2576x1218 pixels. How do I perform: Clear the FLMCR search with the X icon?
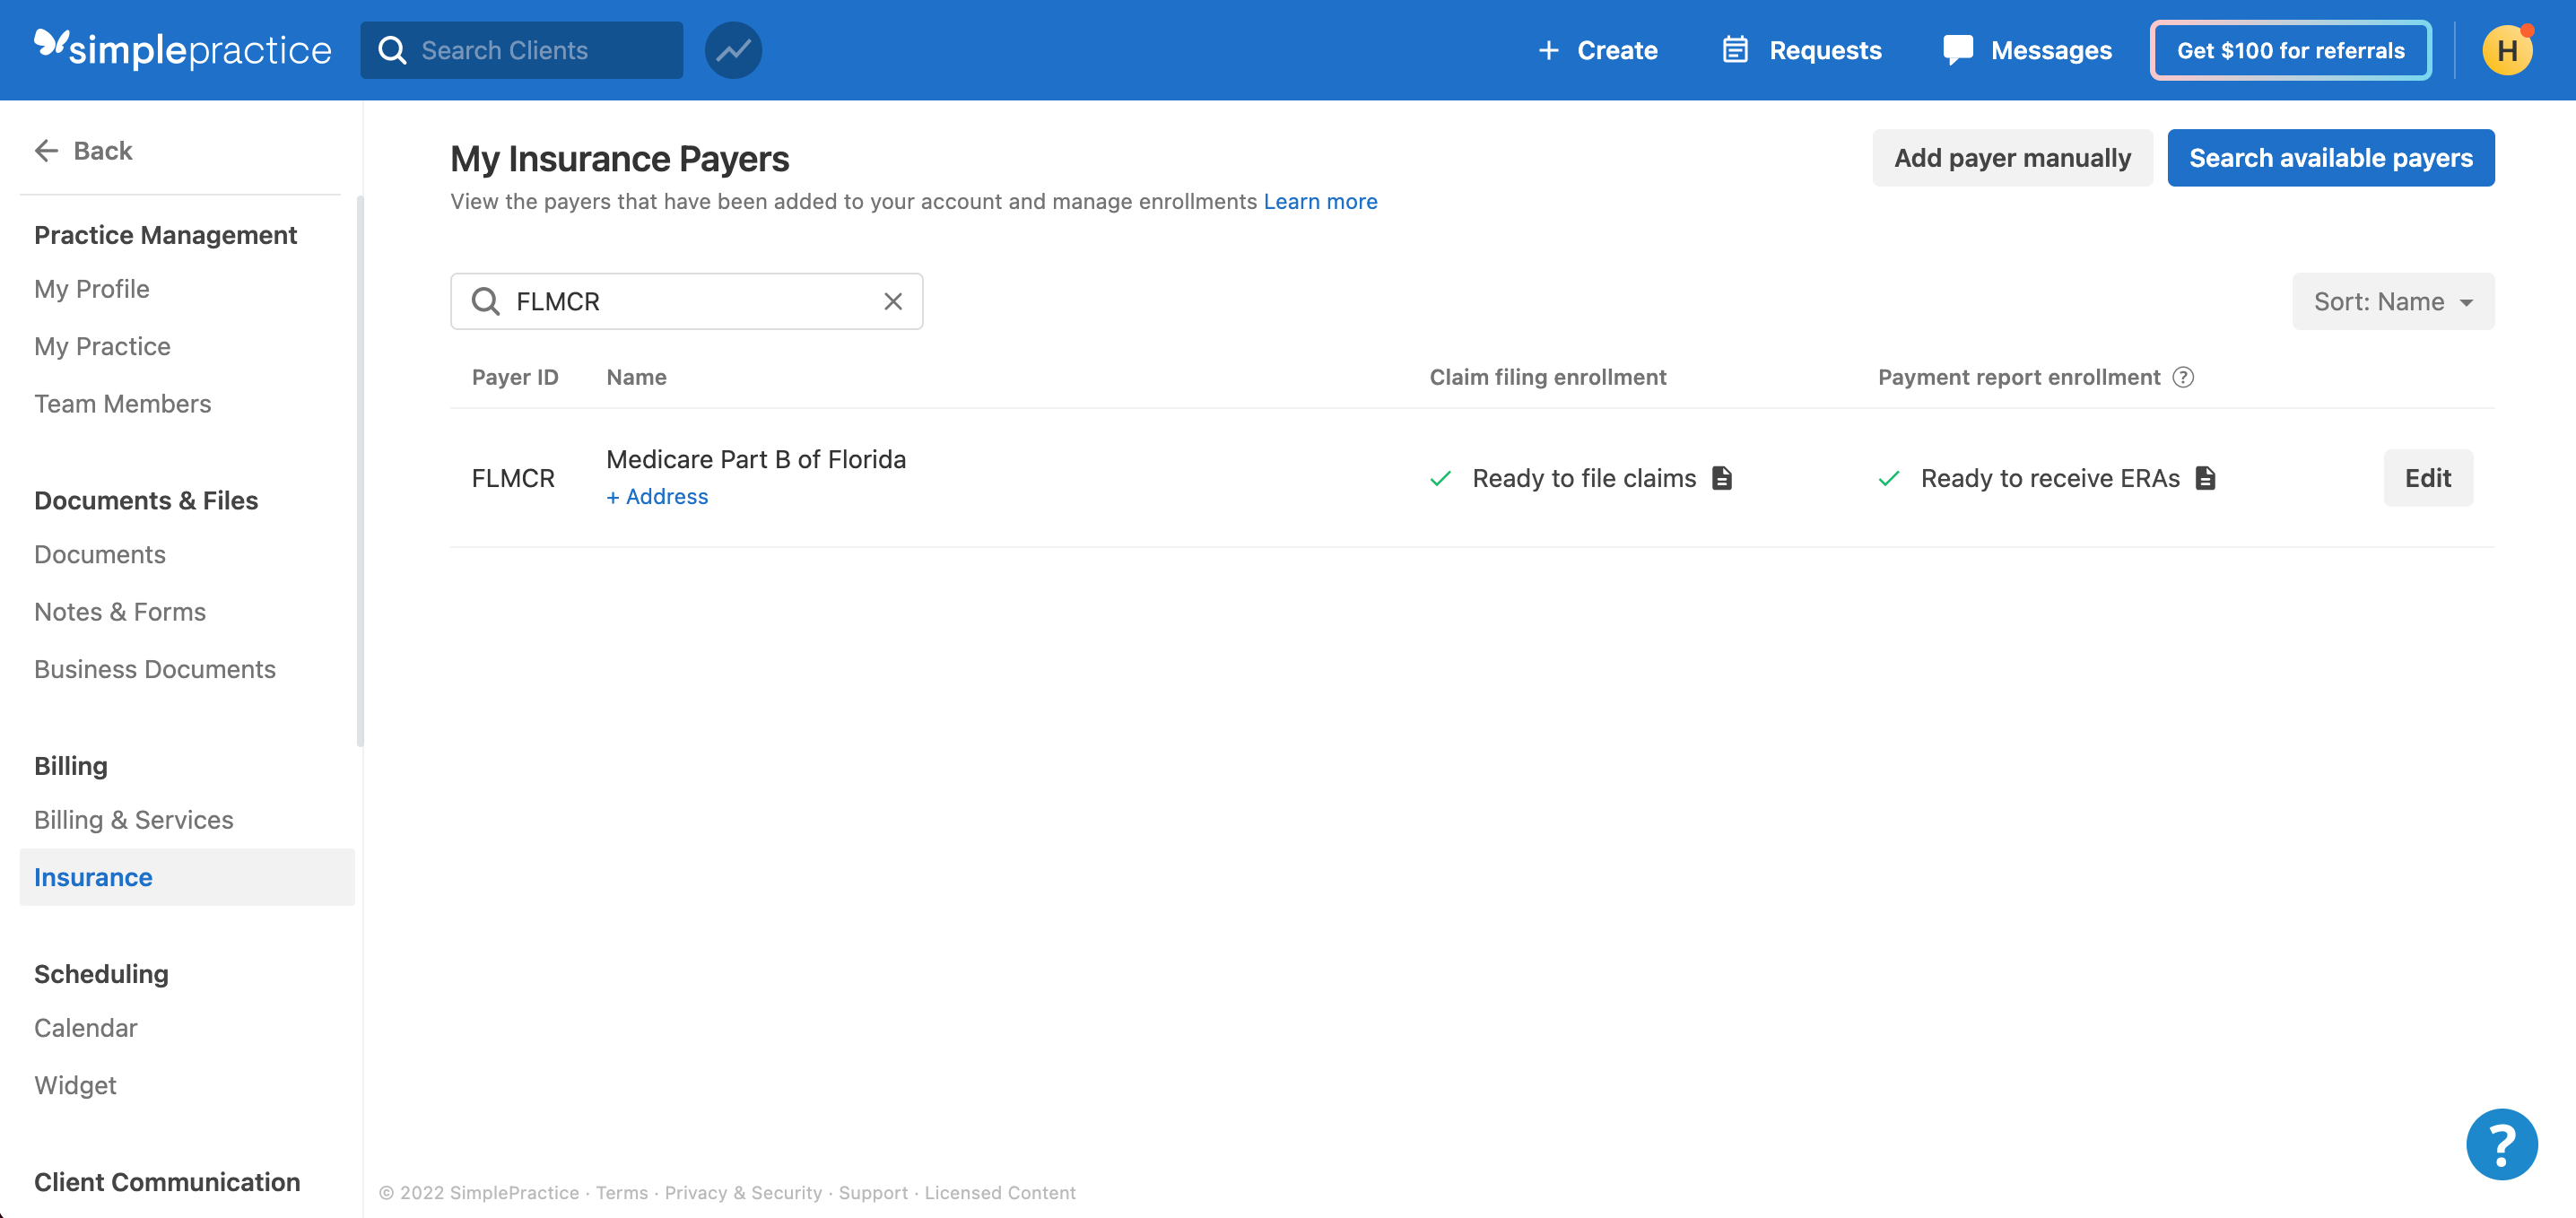pyautogui.click(x=892, y=301)
